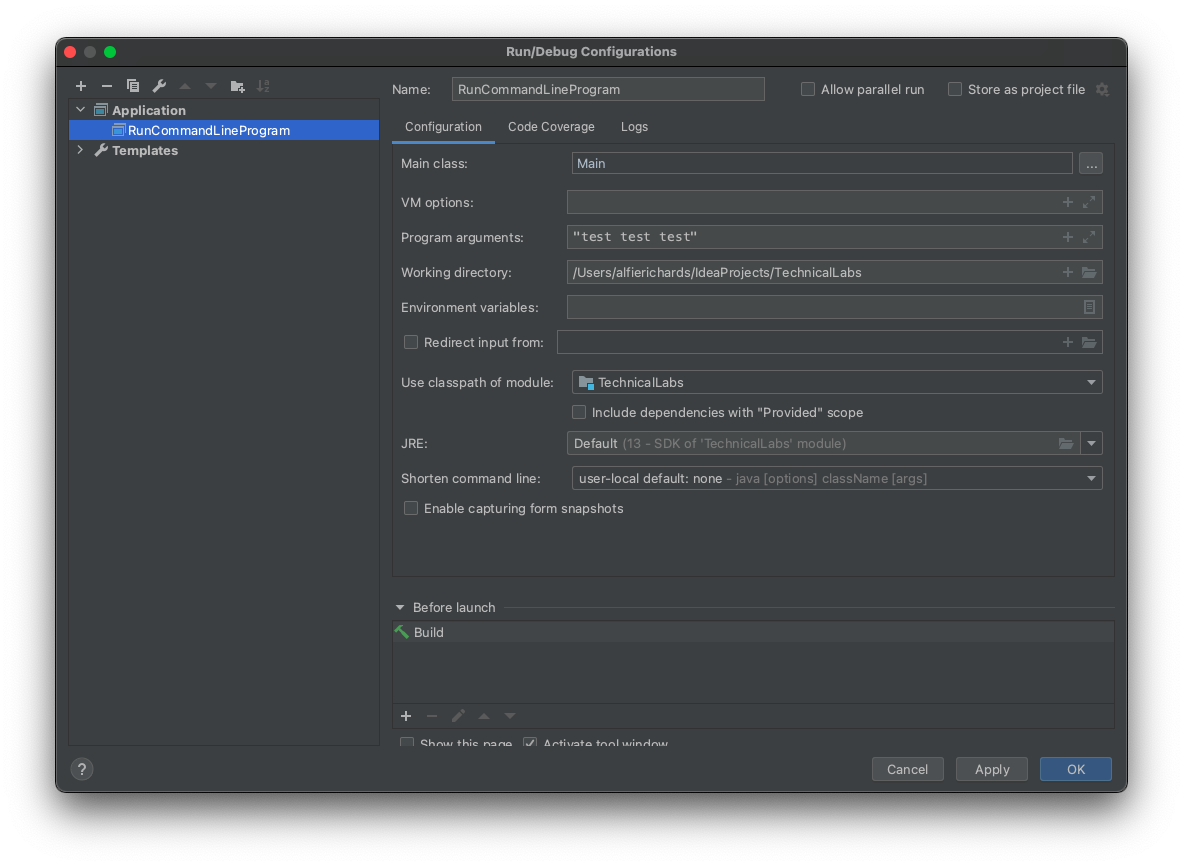Move Before launch task up
This screenshot has width=1183, height=866.
point(484,716)
